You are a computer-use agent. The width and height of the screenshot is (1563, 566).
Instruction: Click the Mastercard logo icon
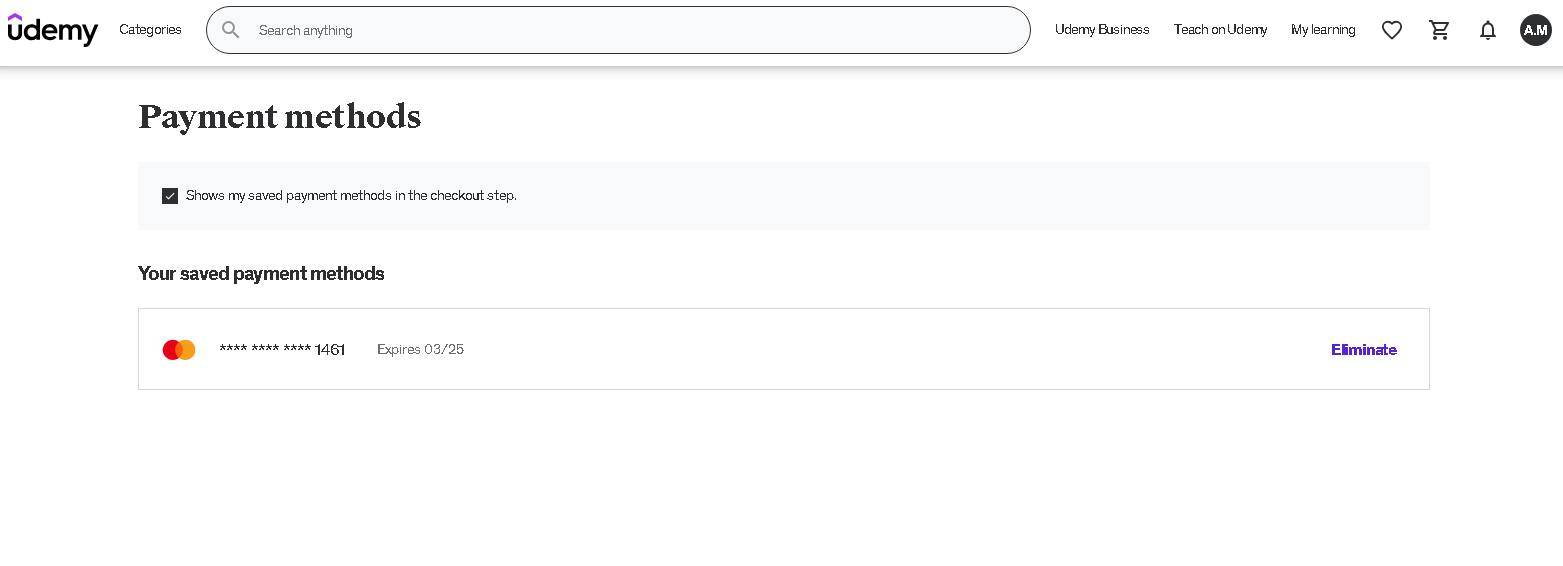179,350
